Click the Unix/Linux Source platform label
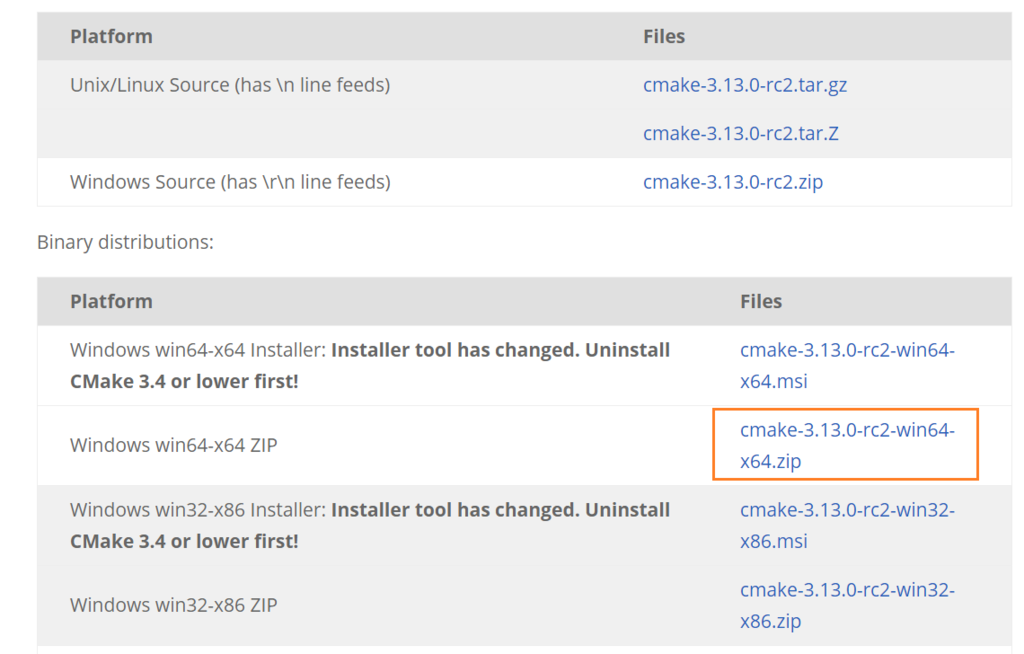The image size is (1024, 654). [229, 85]
